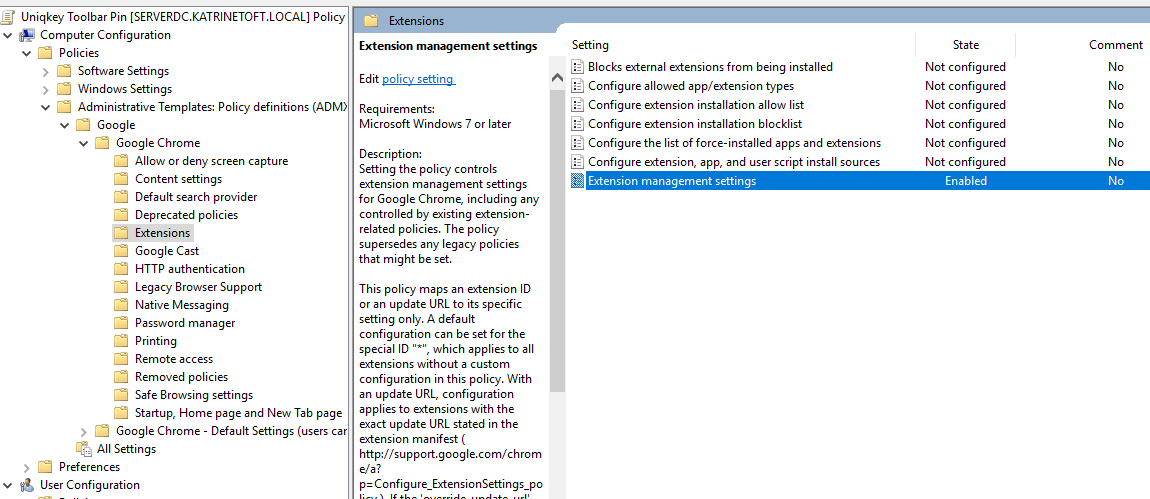Select the Extension management settings row
This screenshot has width=1150, height=499.
[860, 181]
